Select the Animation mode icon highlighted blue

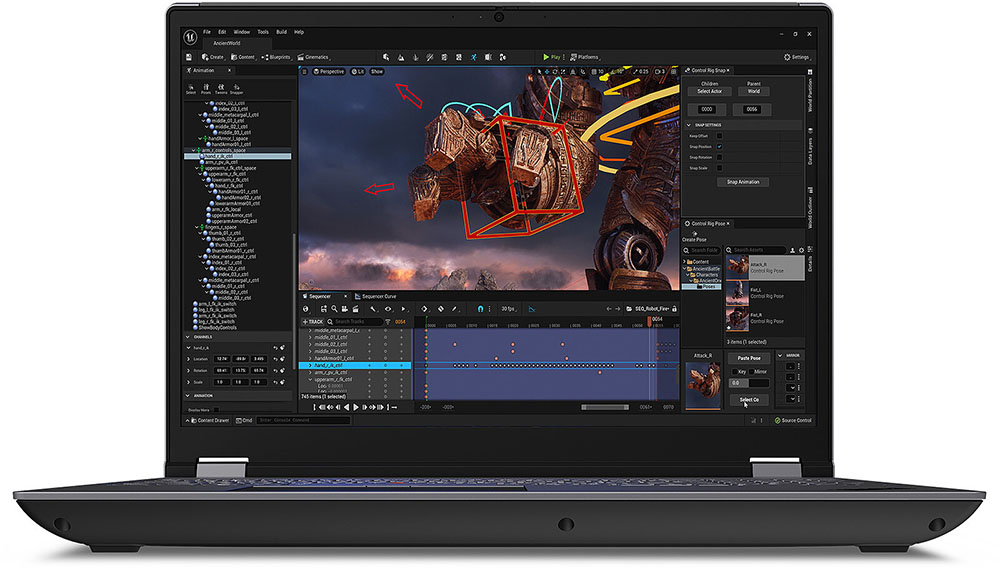(x=474, y=57)
